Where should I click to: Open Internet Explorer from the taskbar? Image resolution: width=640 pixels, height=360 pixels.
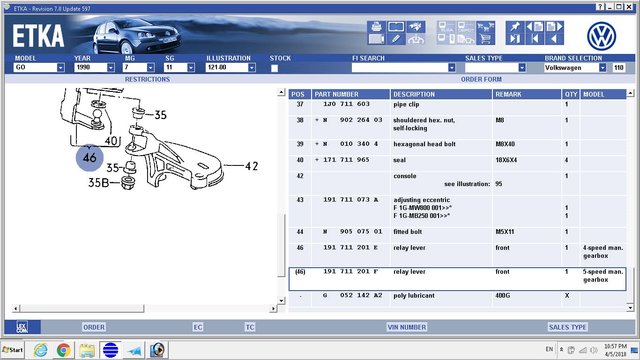pyautogui.click(x=40, y=350)
